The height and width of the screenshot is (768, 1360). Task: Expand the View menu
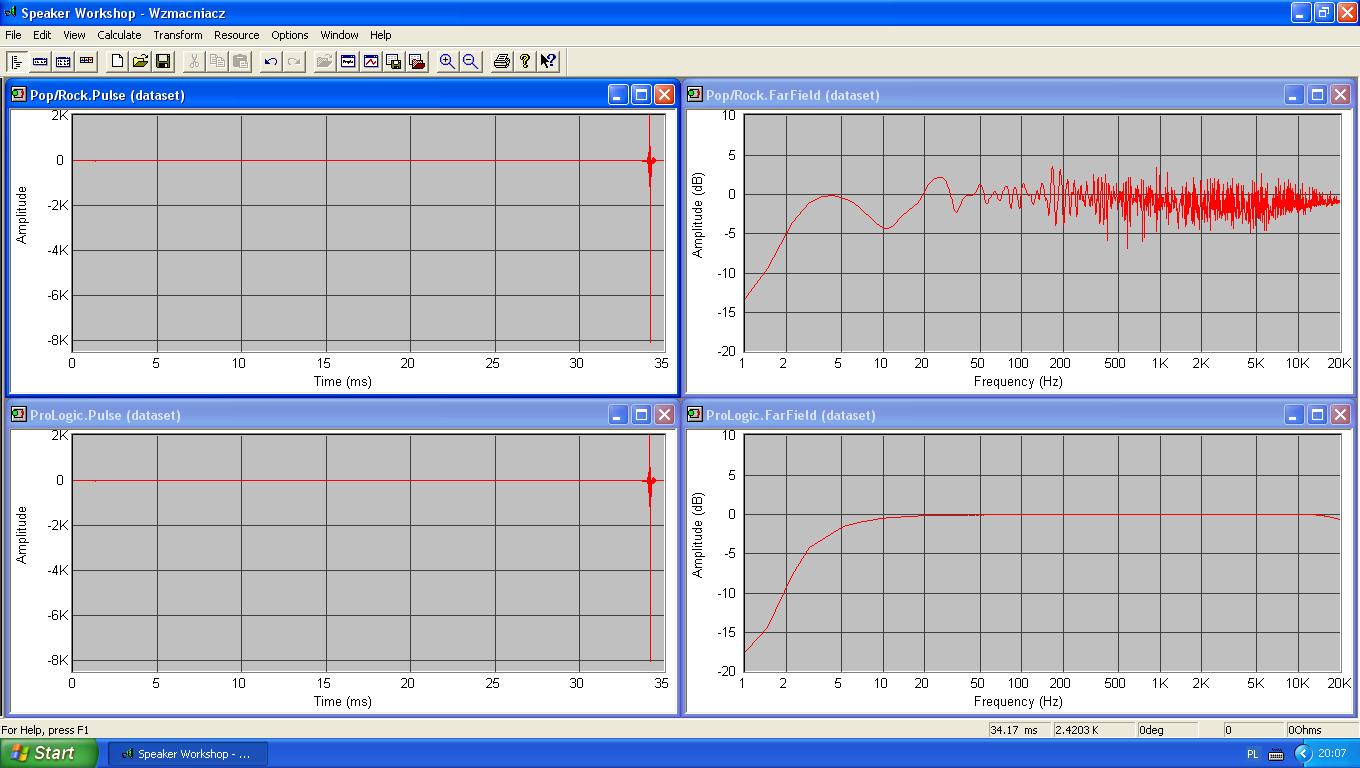tap(74, 35)
